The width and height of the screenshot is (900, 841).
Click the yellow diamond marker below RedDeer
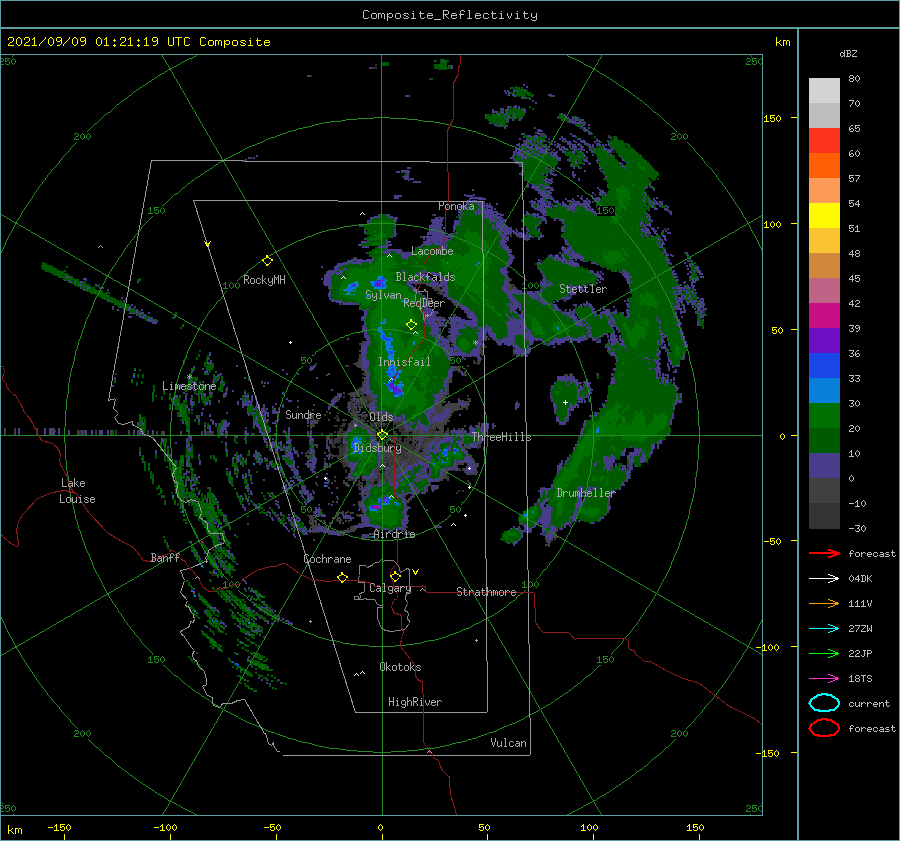coord(411,325)
